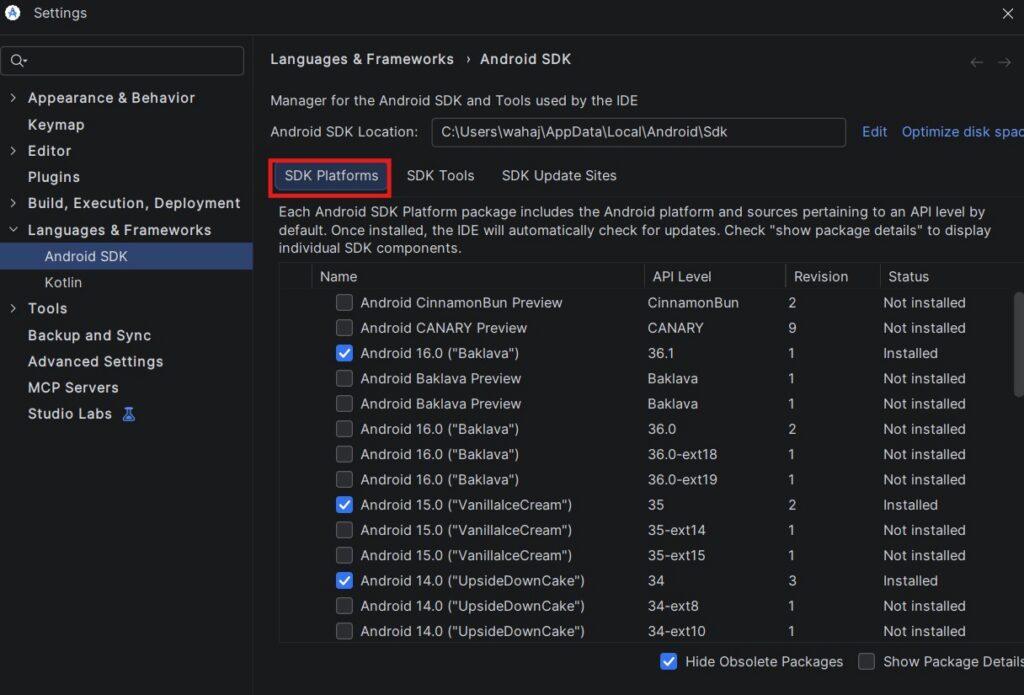Toggle Hide Obsolete Packages checkbox
This screenshot has height=695, width=1024.
click(669, 661)
